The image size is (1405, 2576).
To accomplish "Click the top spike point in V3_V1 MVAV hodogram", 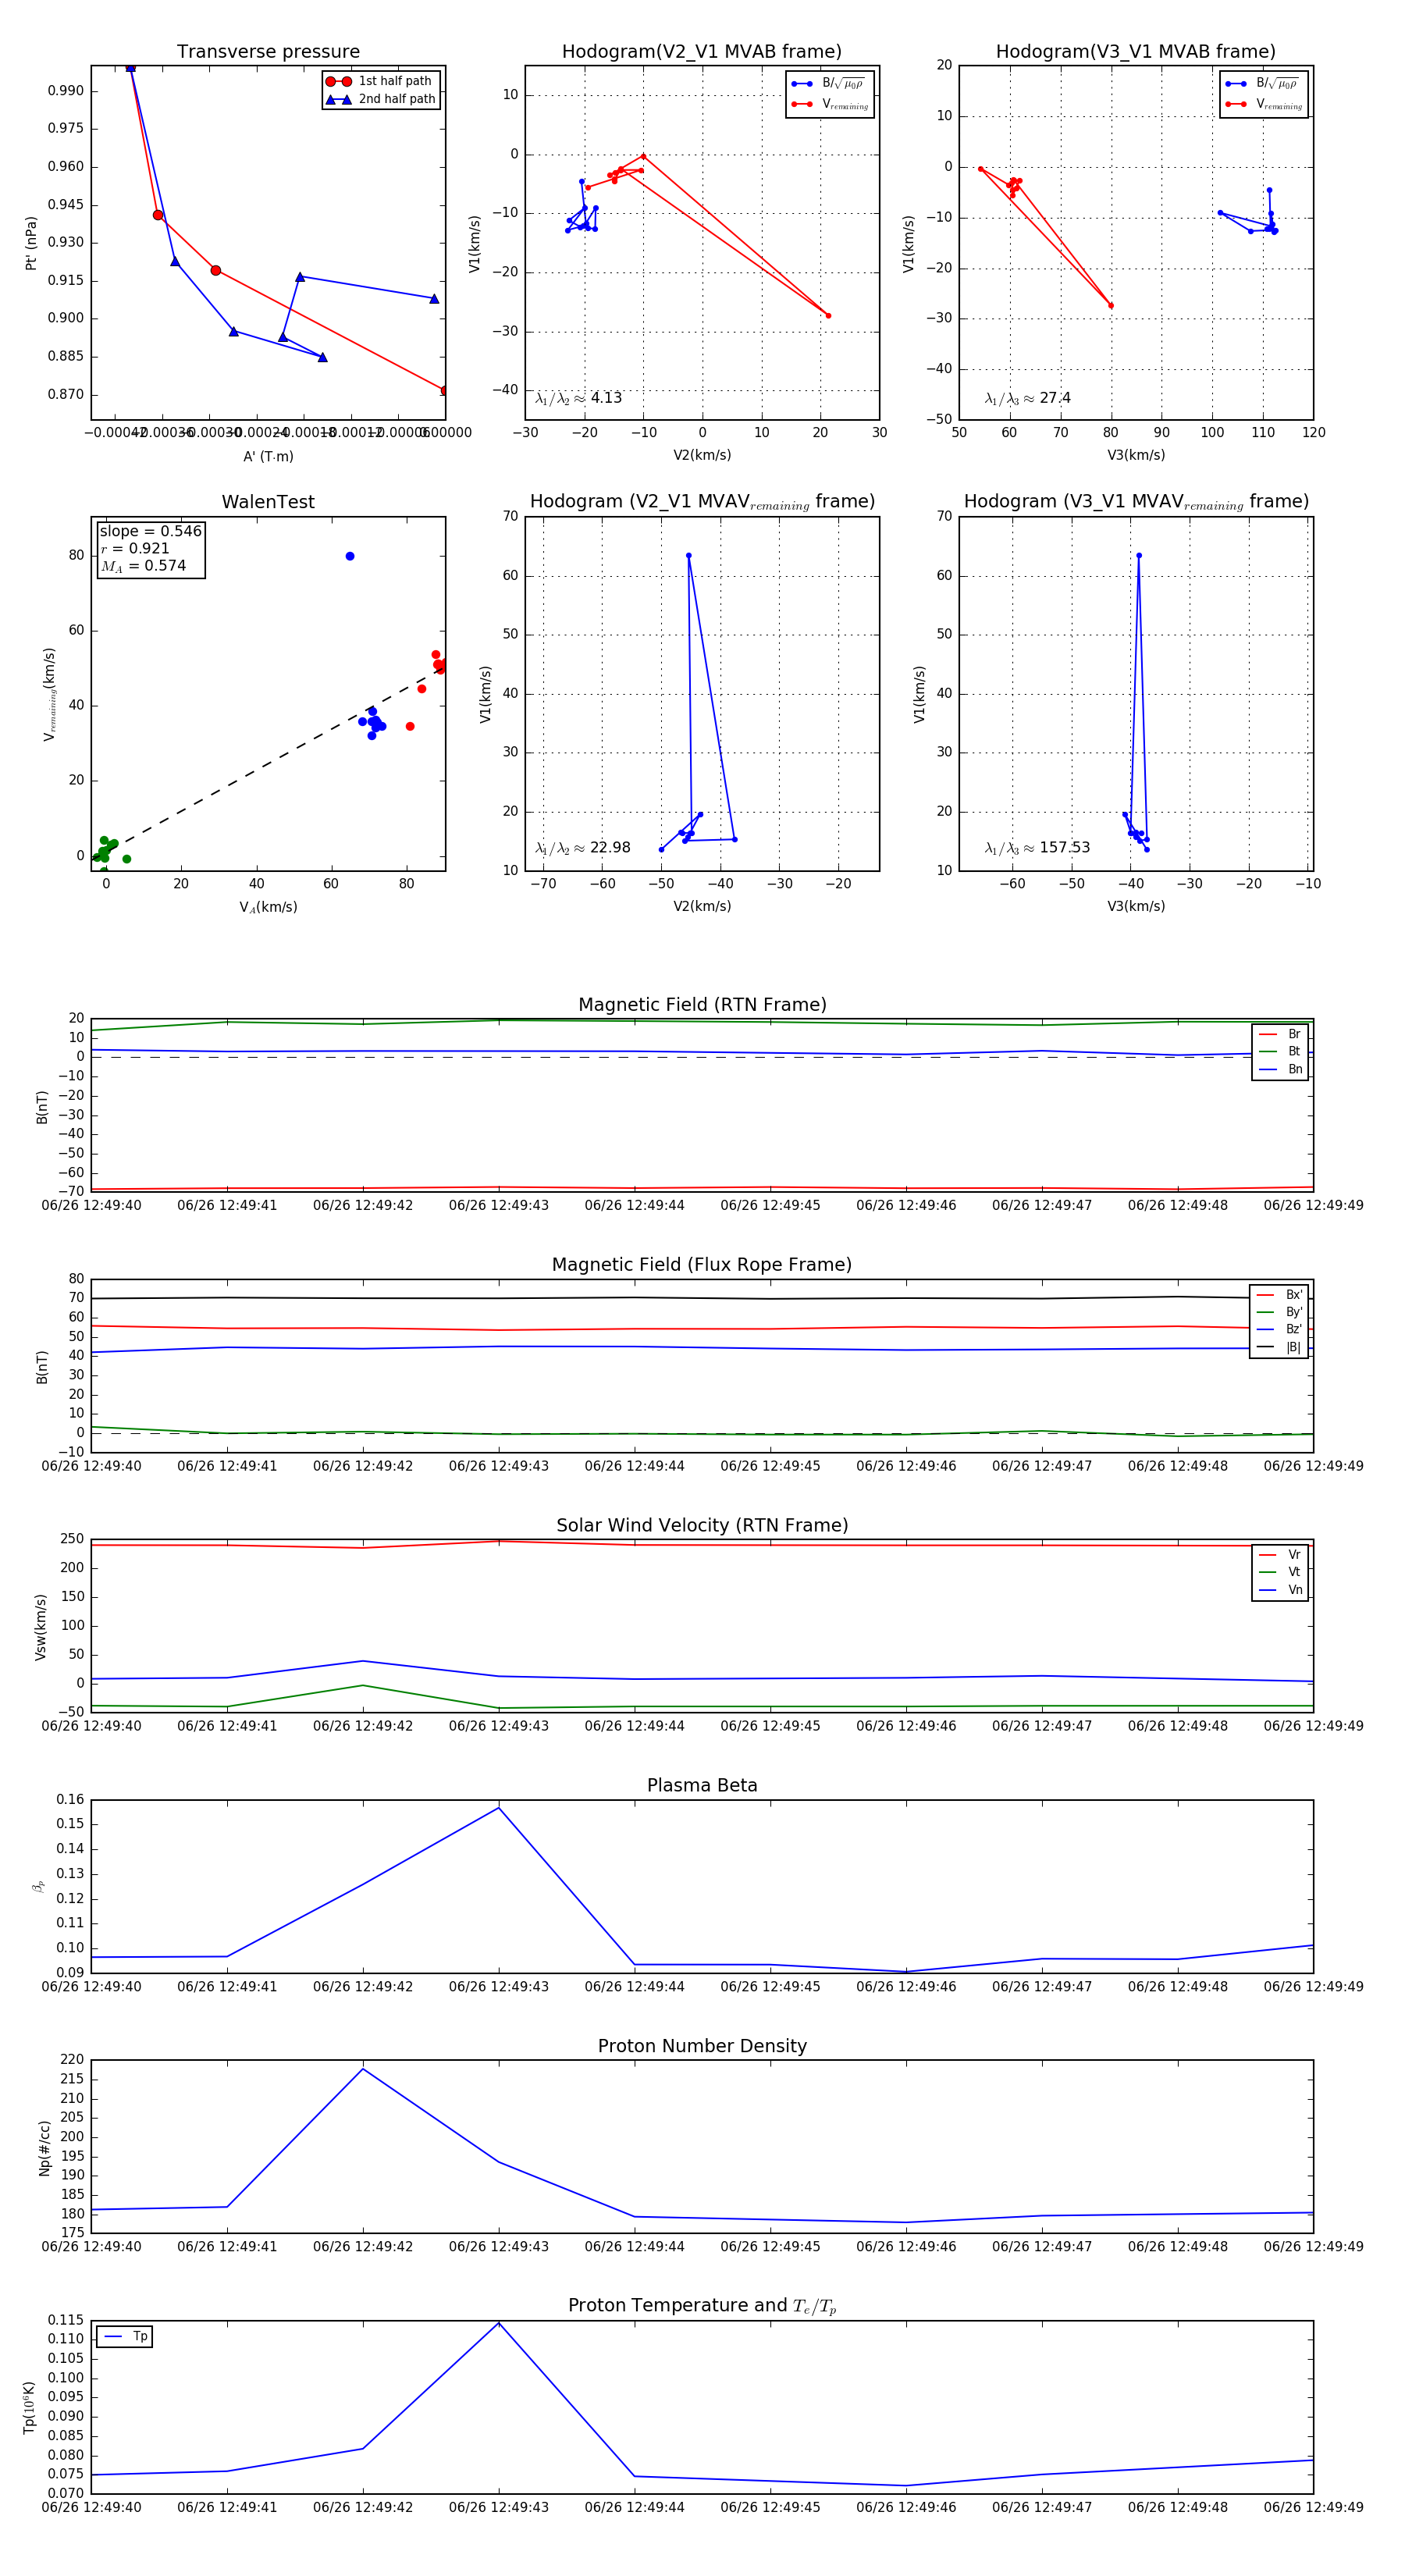I will (x=1138, y=555).
